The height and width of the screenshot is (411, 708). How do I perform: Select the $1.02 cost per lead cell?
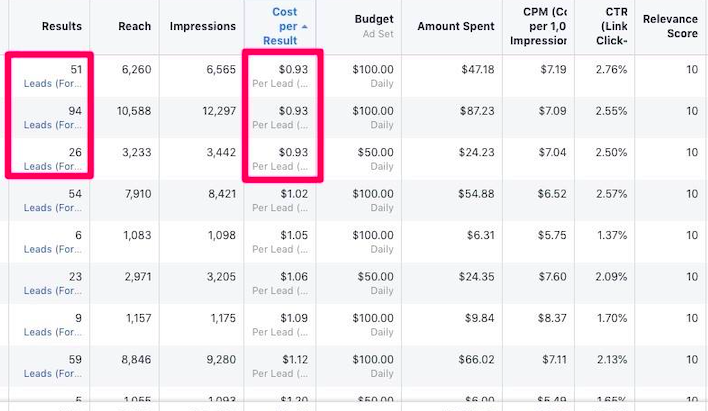[x=280, y=201]
